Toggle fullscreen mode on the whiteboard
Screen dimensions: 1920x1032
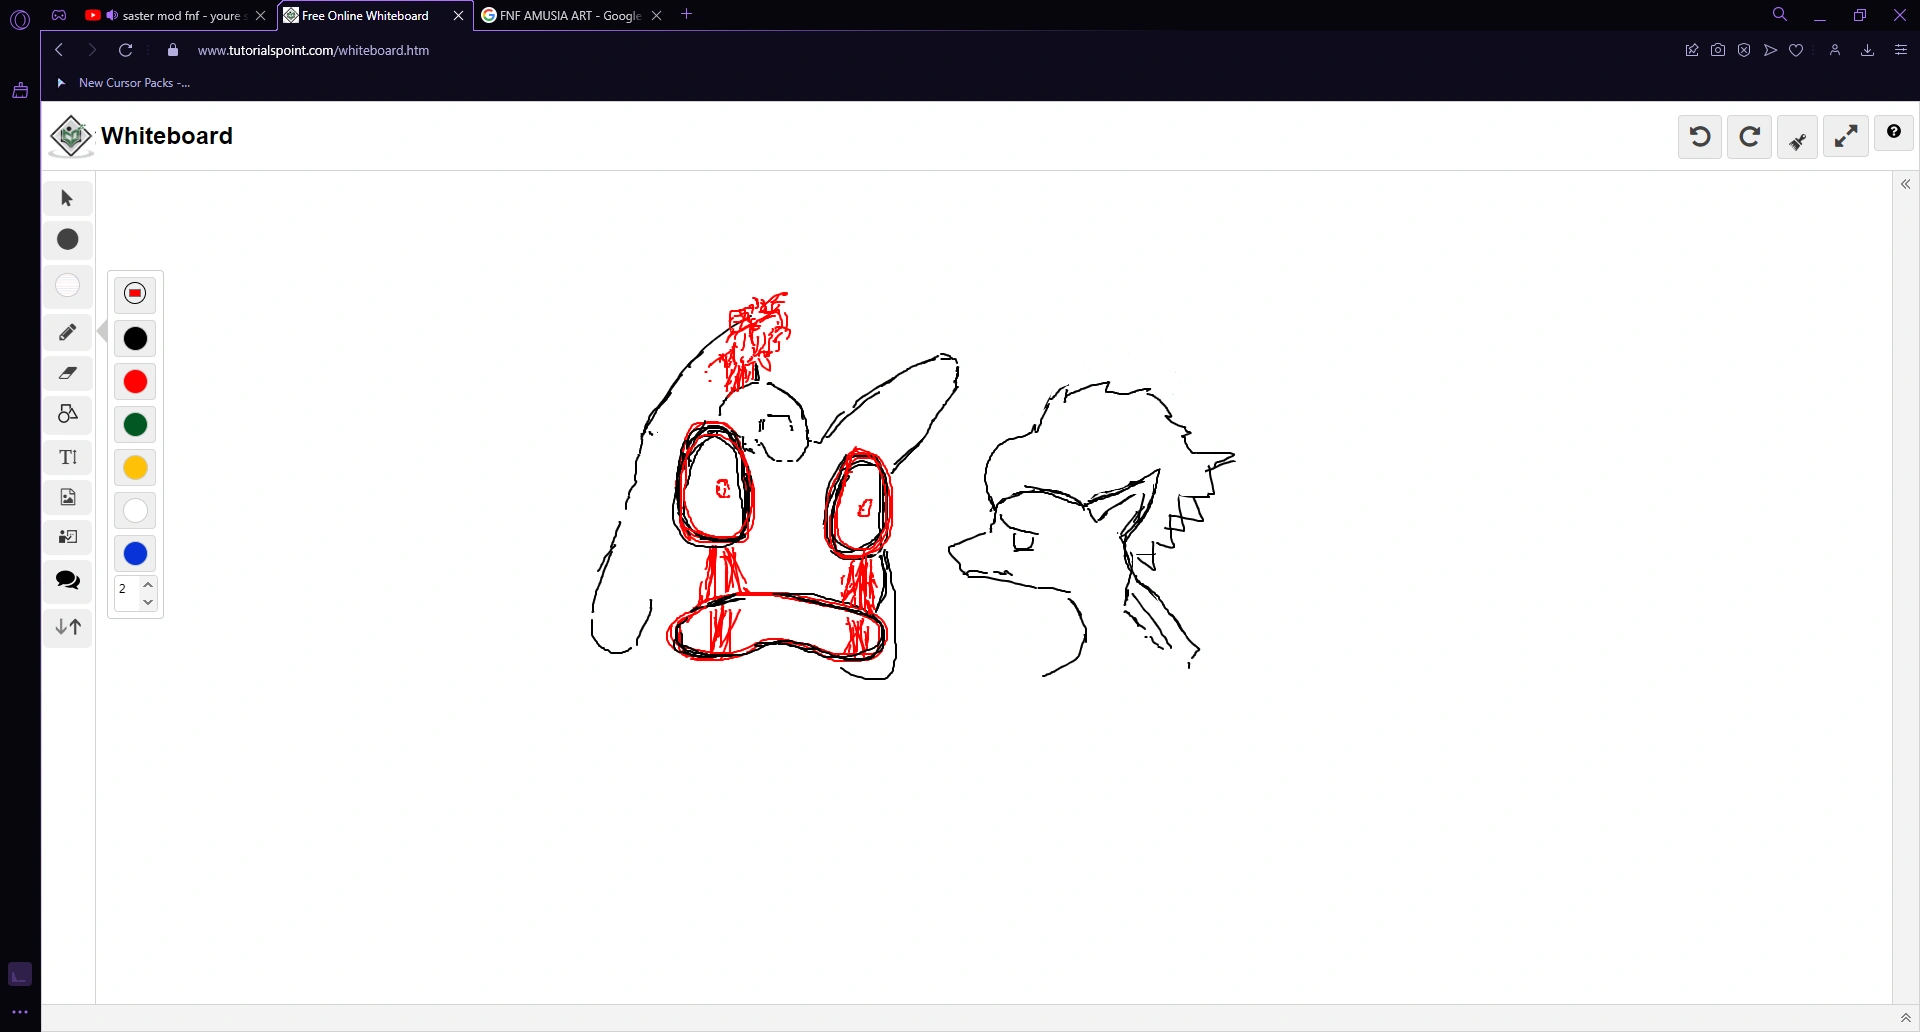point(1845,136)
